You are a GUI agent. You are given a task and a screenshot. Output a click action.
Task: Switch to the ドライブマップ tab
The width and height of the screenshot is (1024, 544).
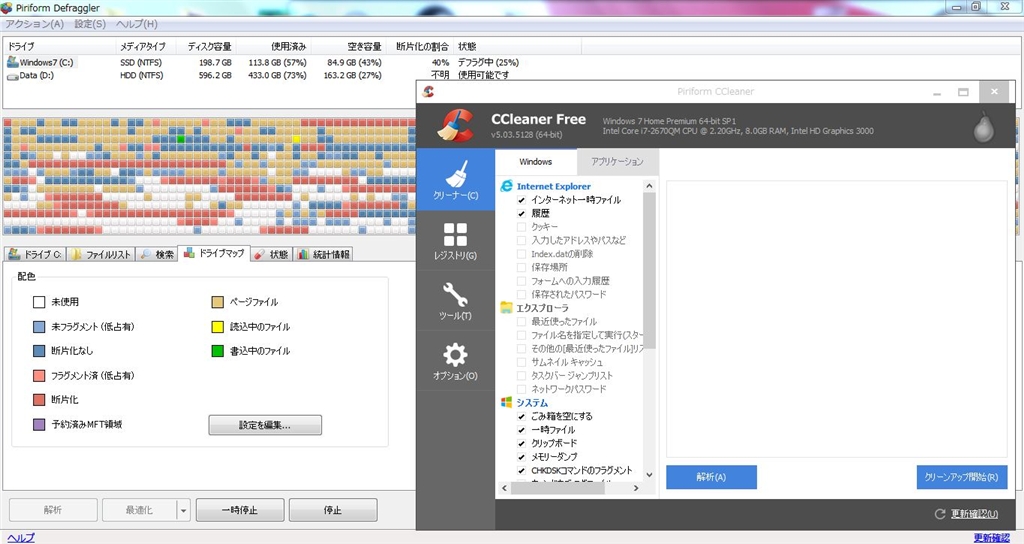[x=214, y=253]
